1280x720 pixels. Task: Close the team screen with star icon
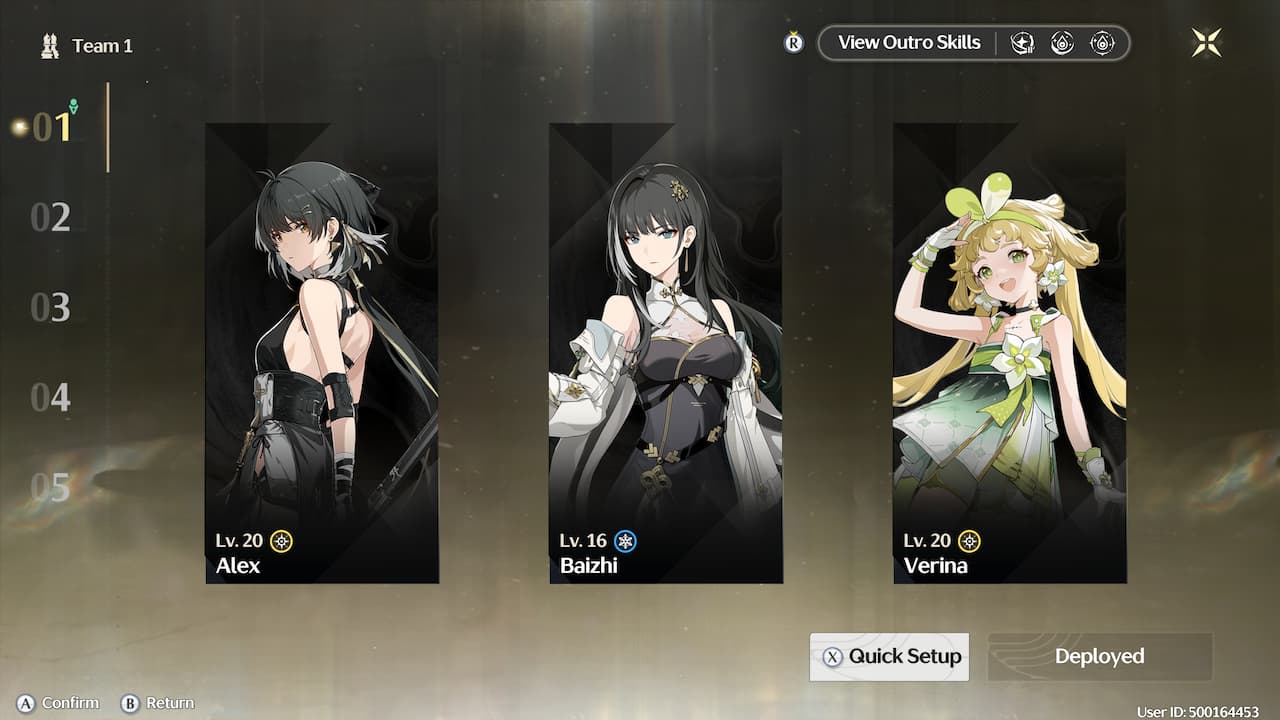tap(1206, 42)
